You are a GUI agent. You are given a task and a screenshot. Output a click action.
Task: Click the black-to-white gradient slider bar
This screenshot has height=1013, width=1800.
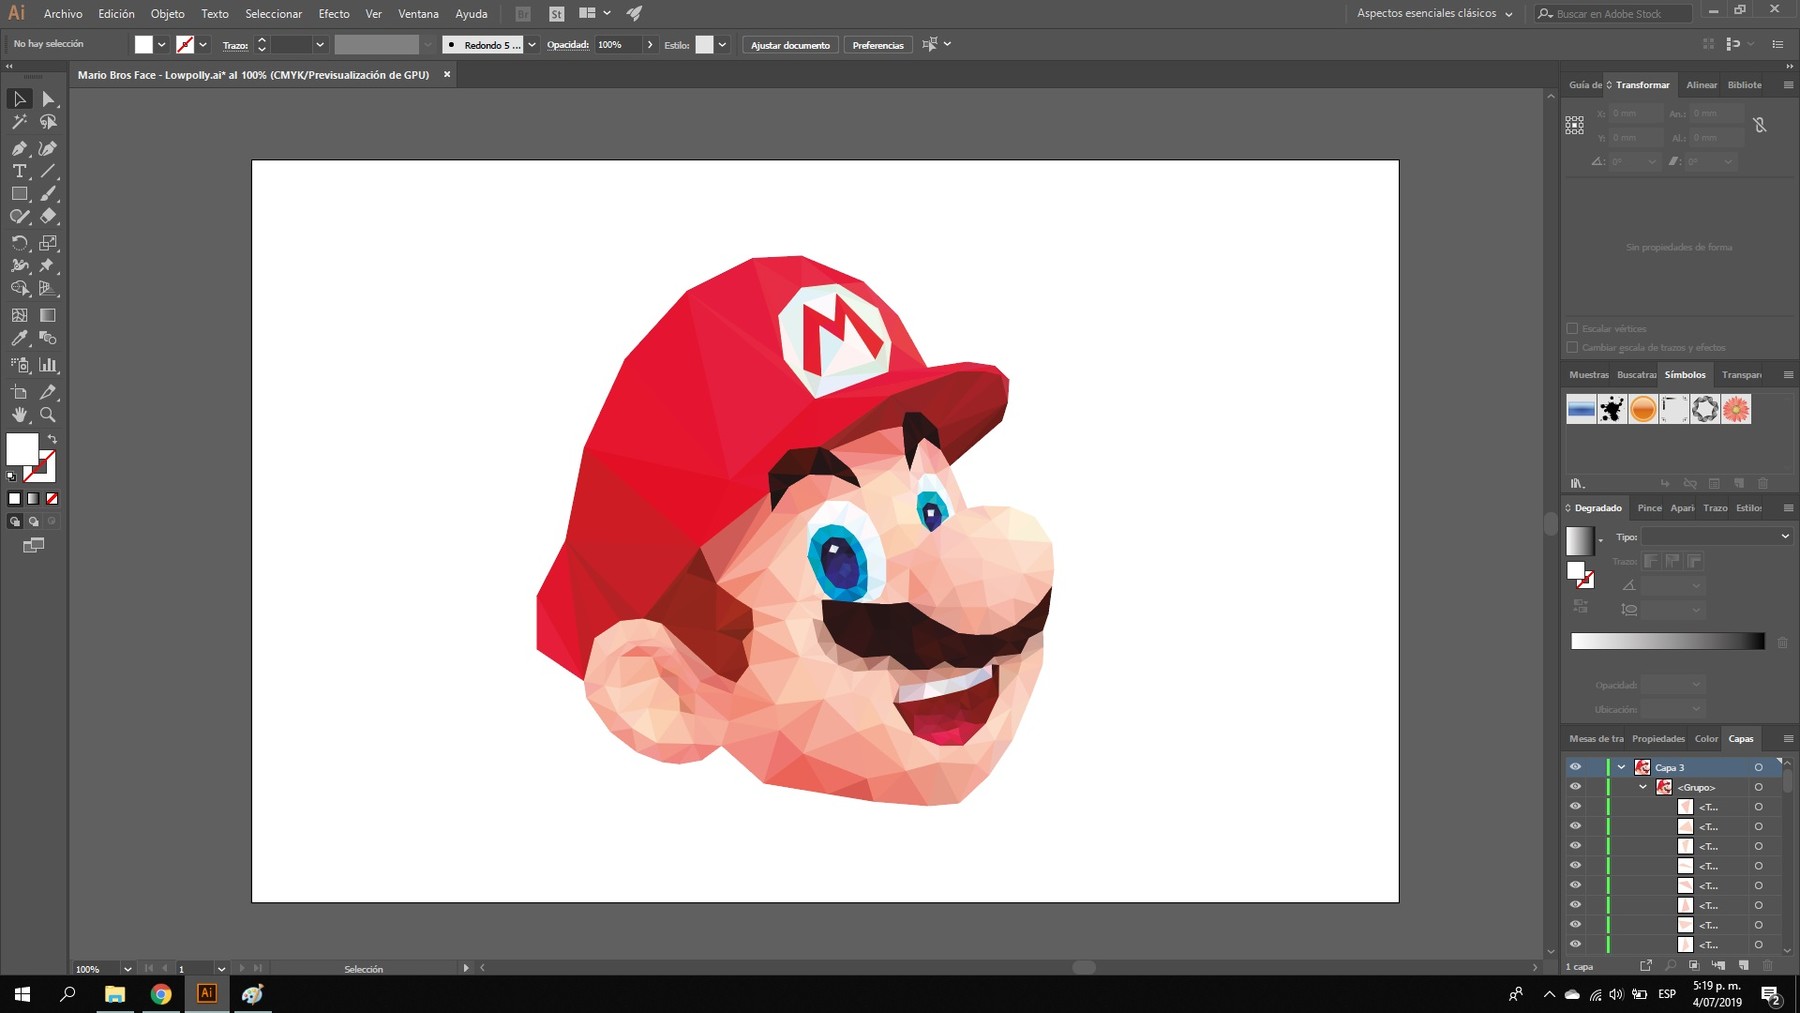(x=1667, y=641)
